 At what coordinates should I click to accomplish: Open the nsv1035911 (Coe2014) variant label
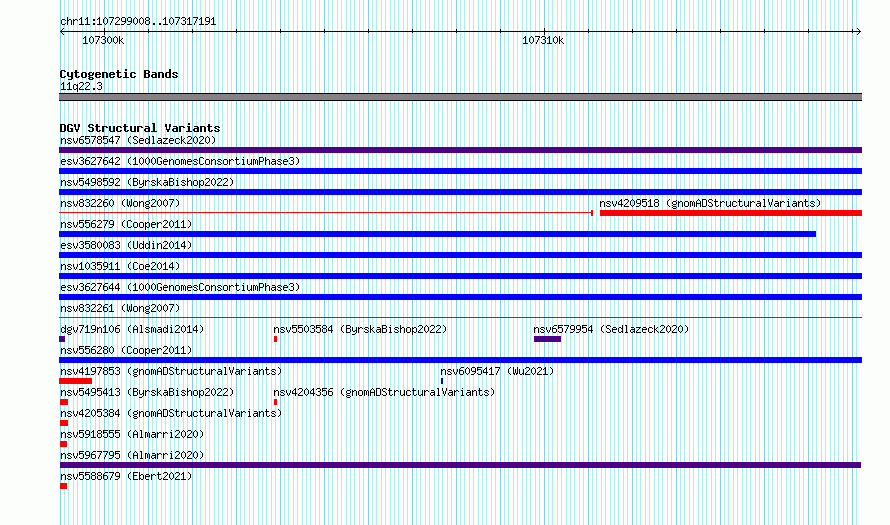(120, 266)
